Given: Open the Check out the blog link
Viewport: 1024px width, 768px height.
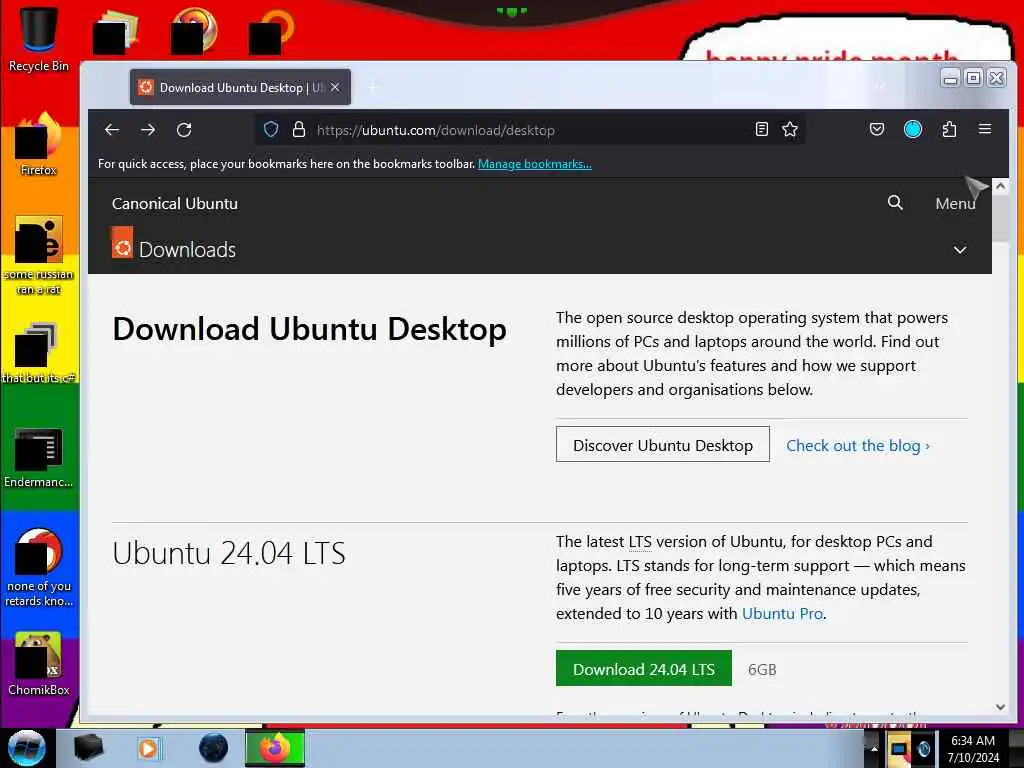Looking at the screenshot, I should pyautogui.click(x=858, y=445).
